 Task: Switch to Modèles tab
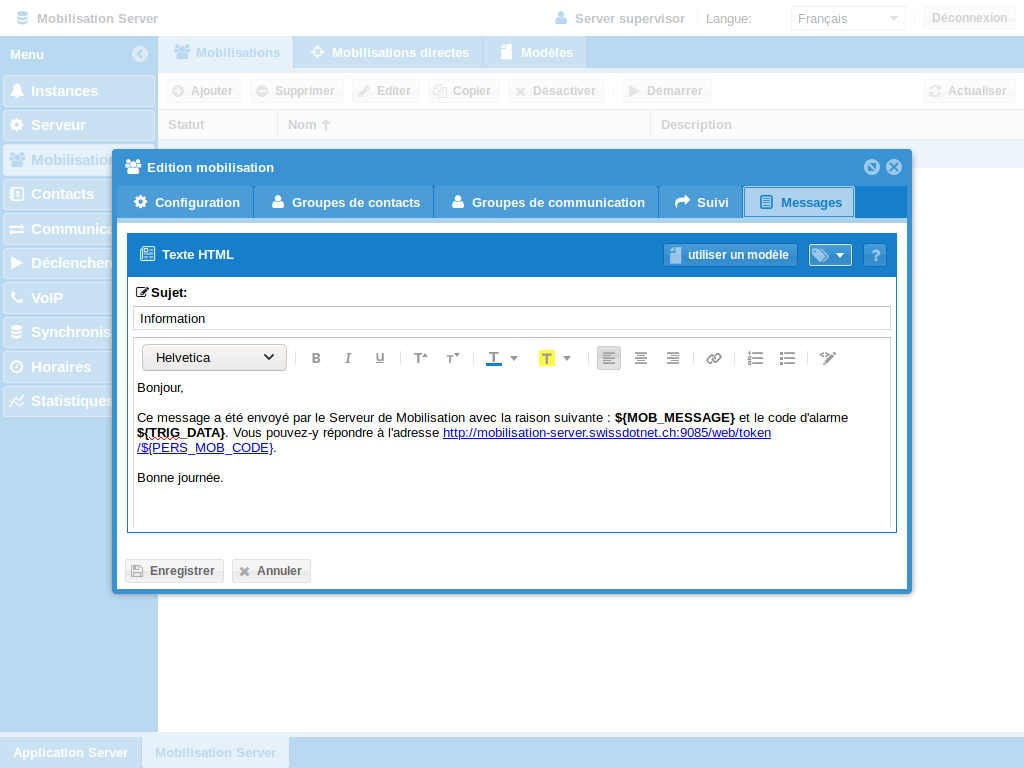pos(536,52)
